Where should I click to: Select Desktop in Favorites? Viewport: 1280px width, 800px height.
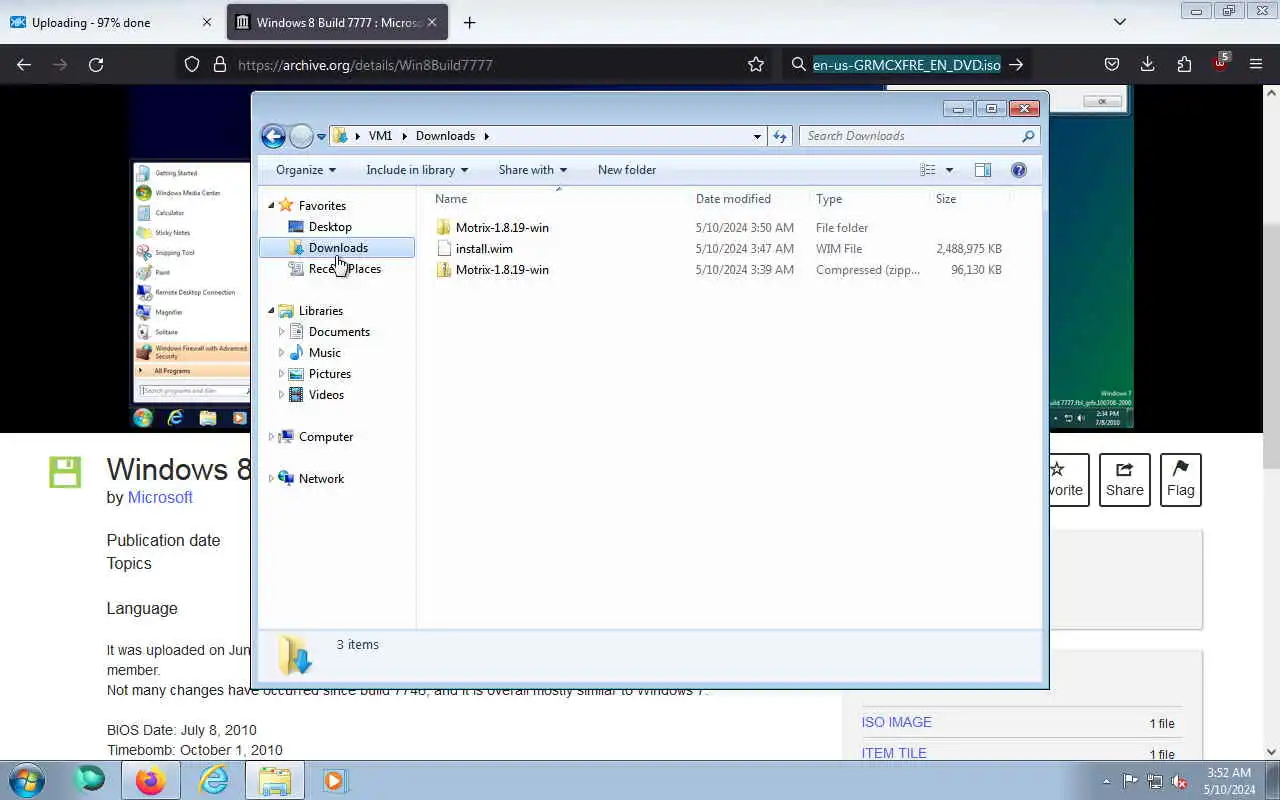(330, 227)
